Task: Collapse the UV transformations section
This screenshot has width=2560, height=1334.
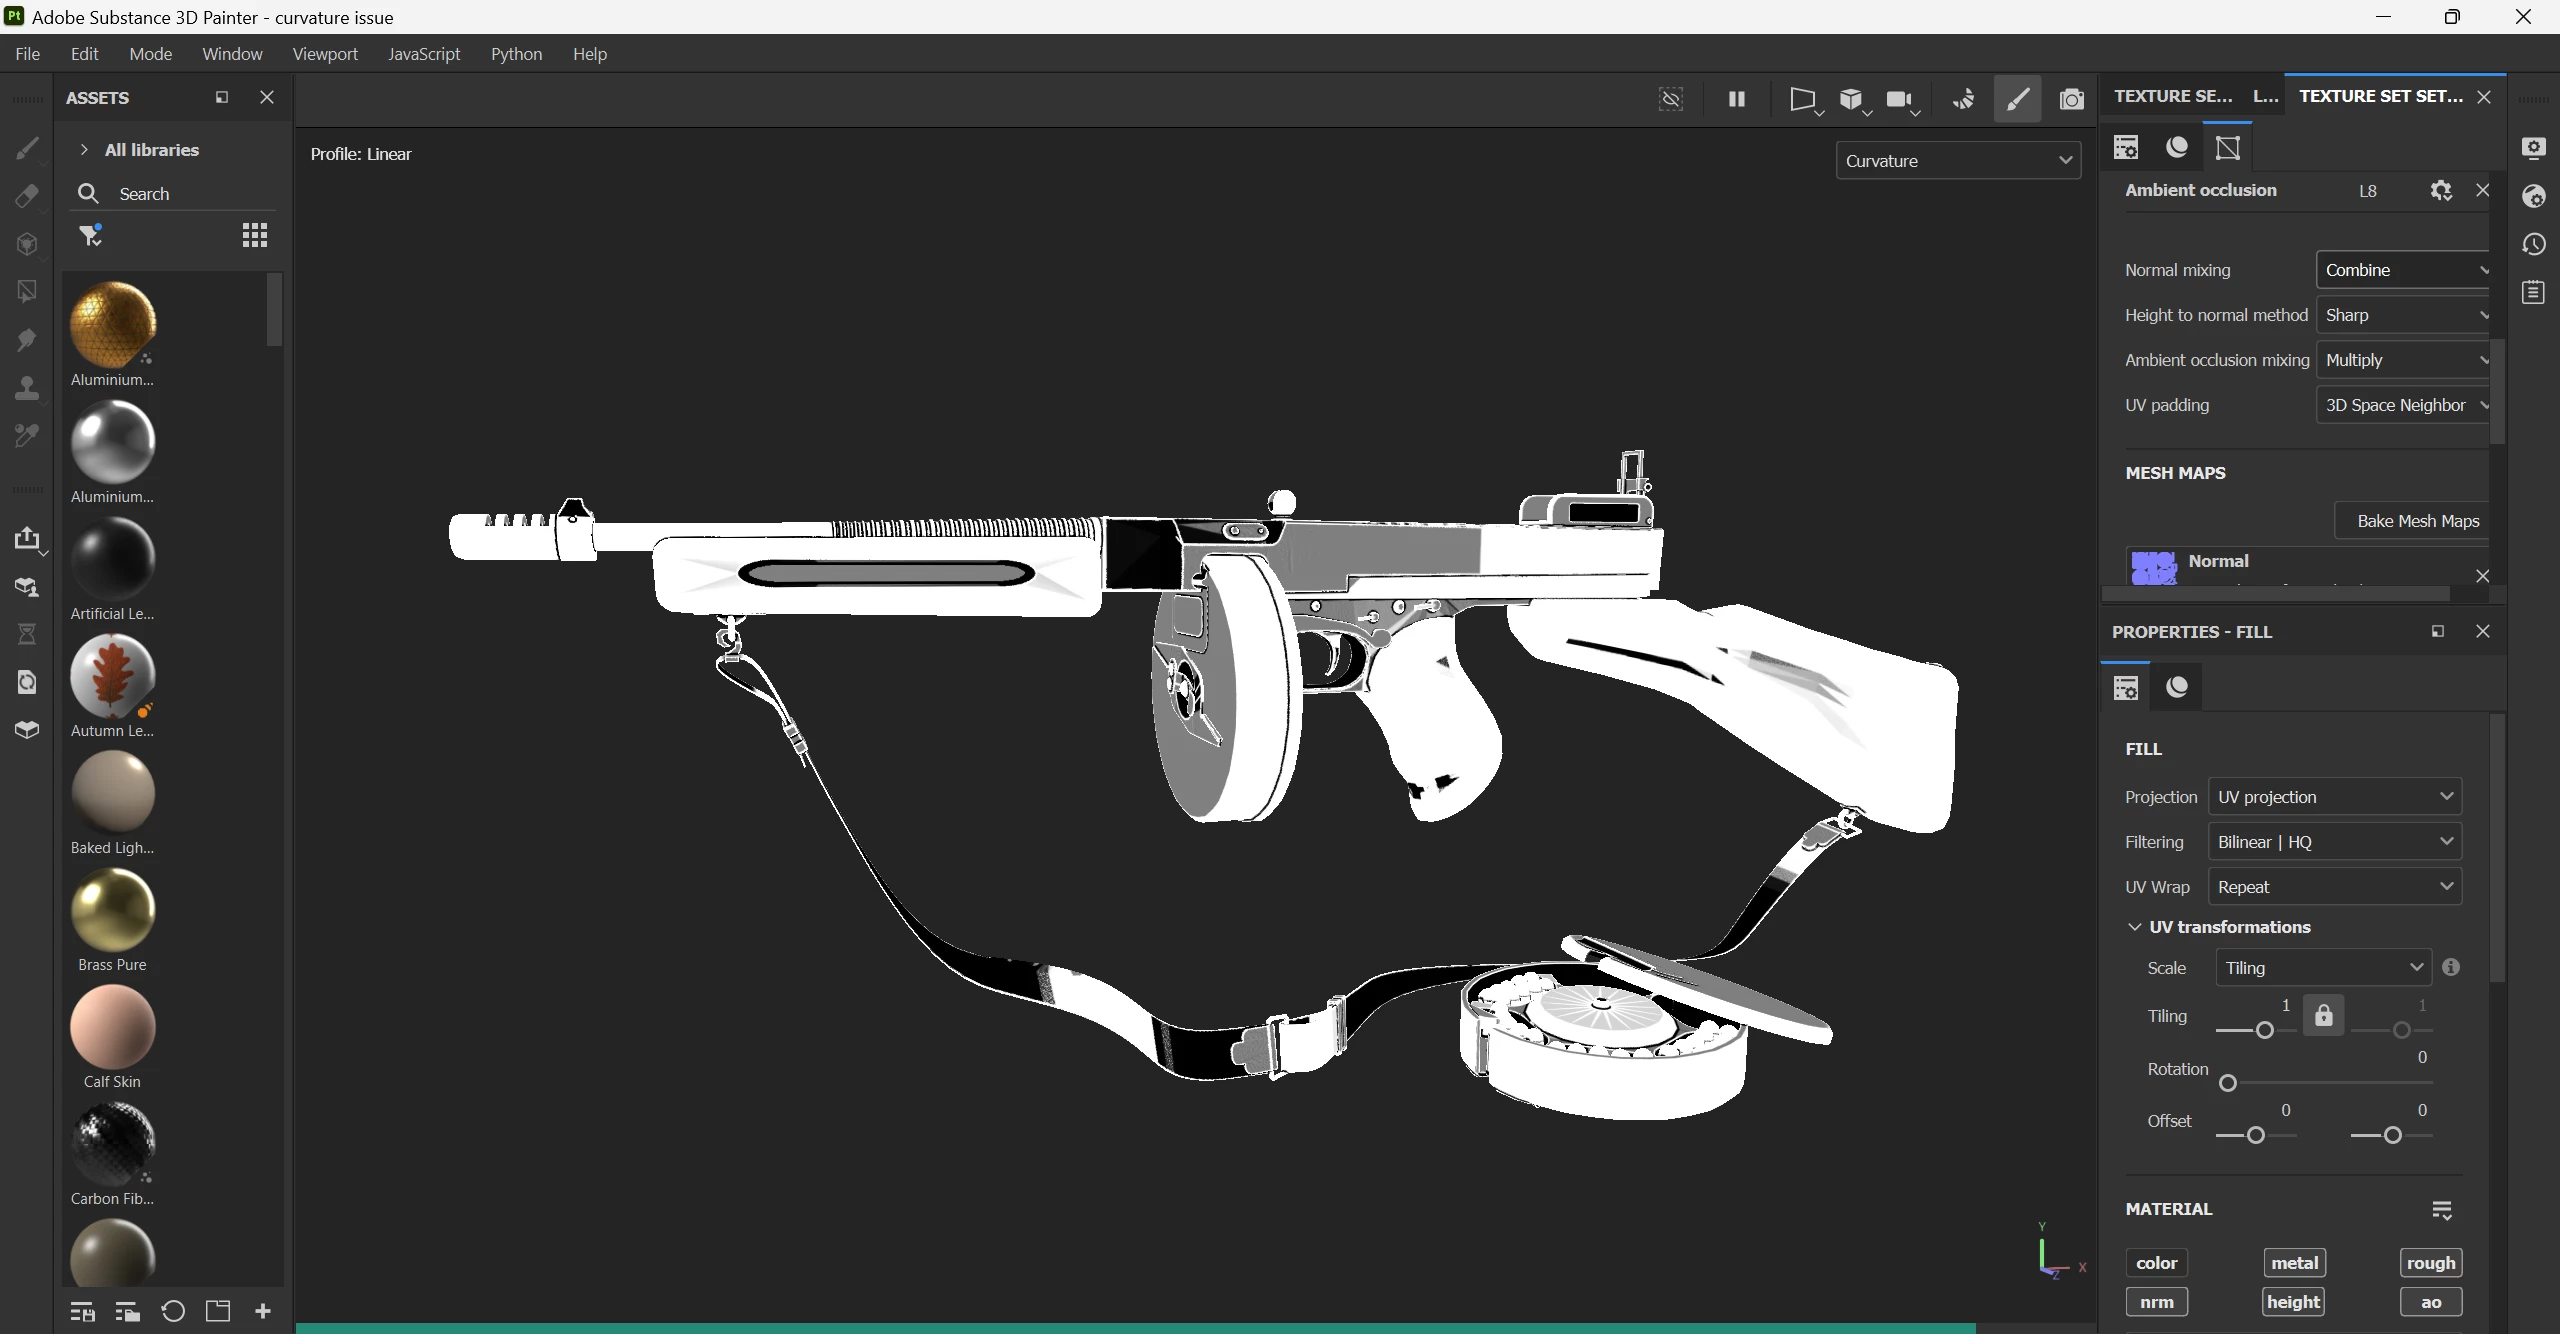Action: [x=2135, y=927]
